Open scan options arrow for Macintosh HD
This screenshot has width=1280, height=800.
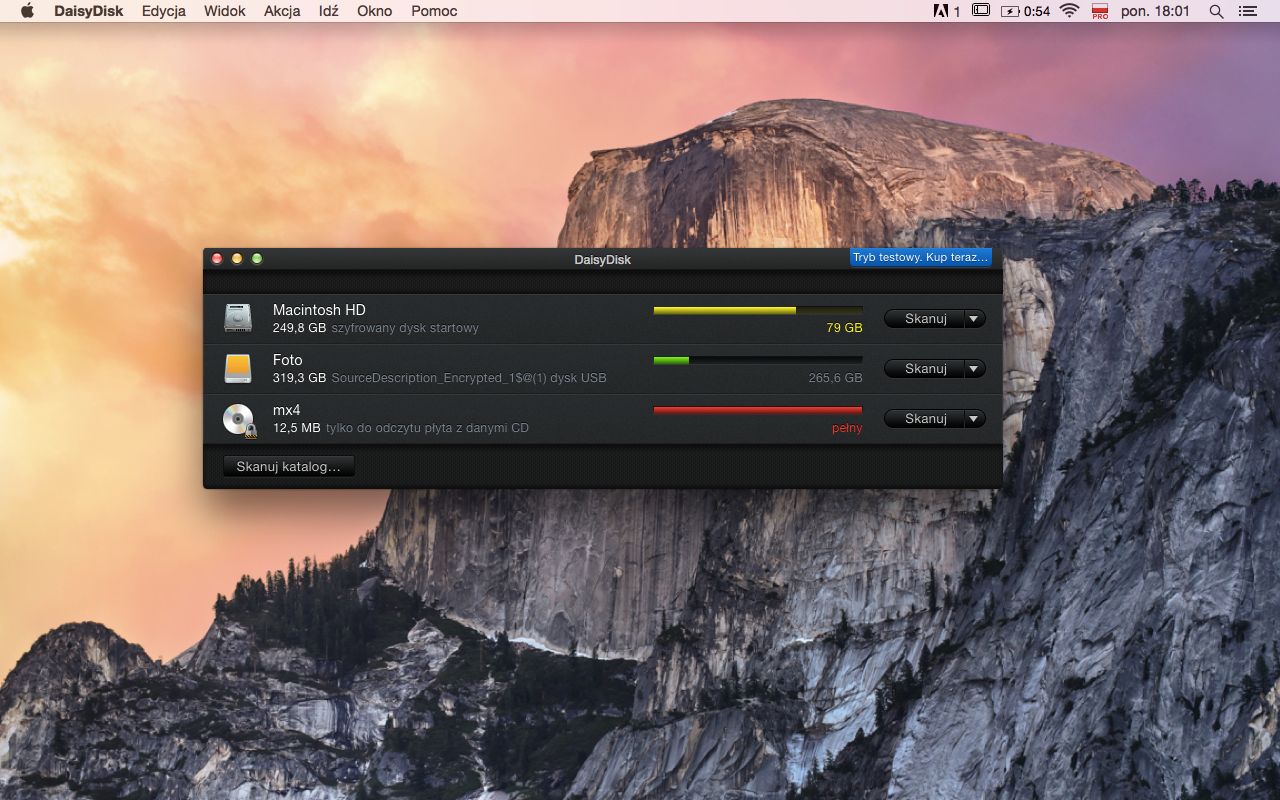coord(974,318)
